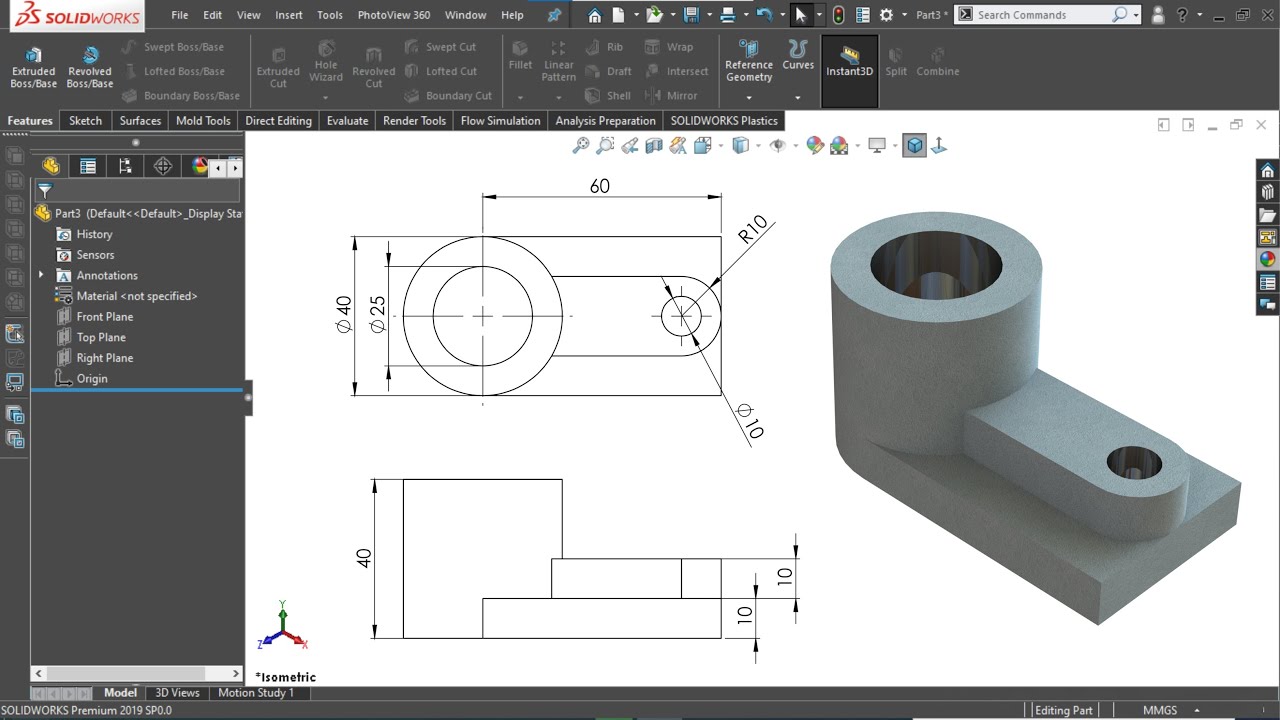Select the Extruded Boss/Base tool

point(33,67)
